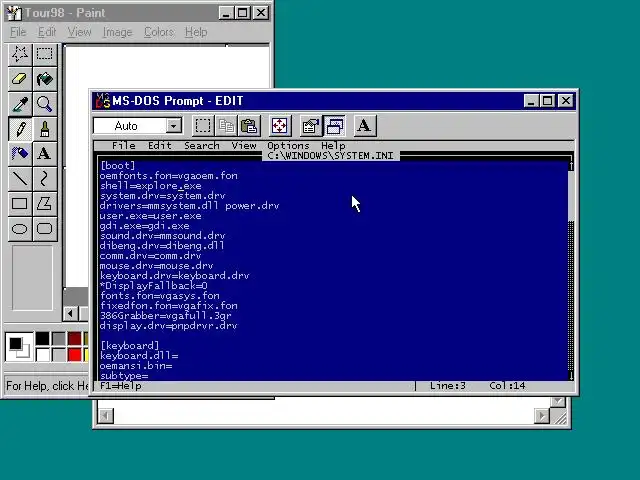Open the Auto font size dropdown
640x480 pixels.
[174, 126]
